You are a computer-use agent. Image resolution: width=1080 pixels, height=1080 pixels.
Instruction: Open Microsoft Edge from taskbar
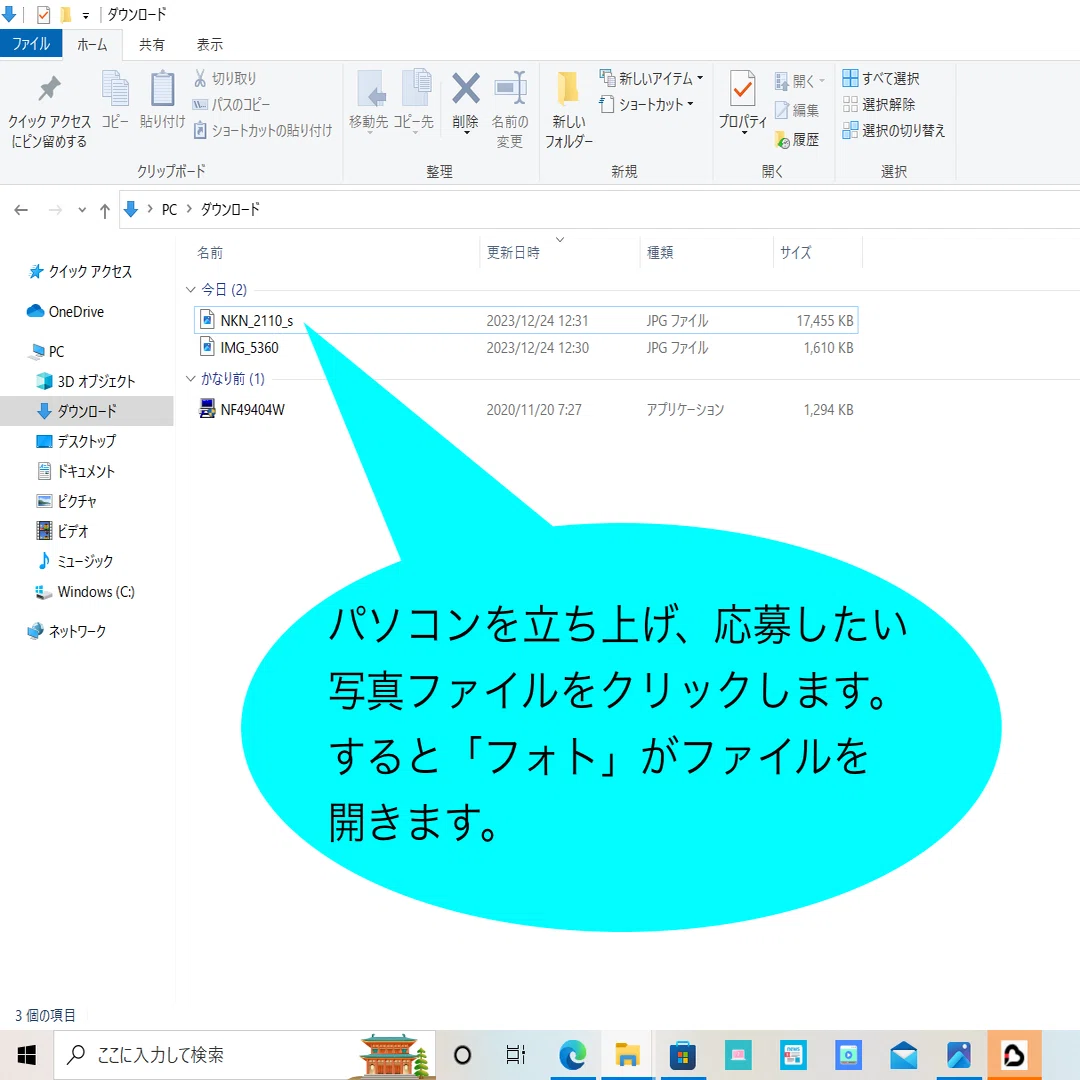[572, 1055]
